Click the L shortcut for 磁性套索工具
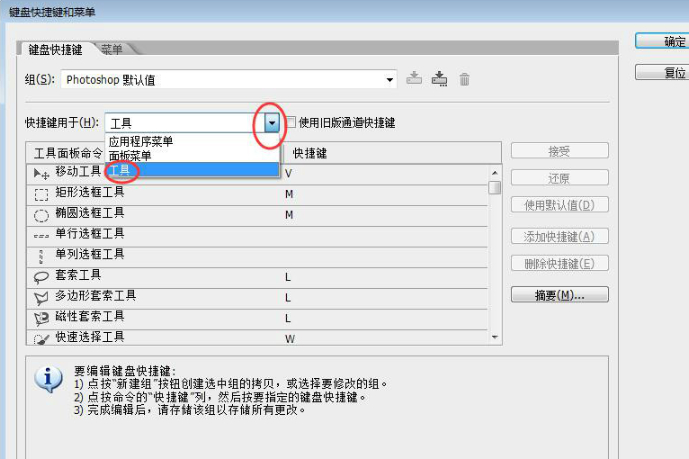This screenshot has height=459, width=689. (288, 318)
